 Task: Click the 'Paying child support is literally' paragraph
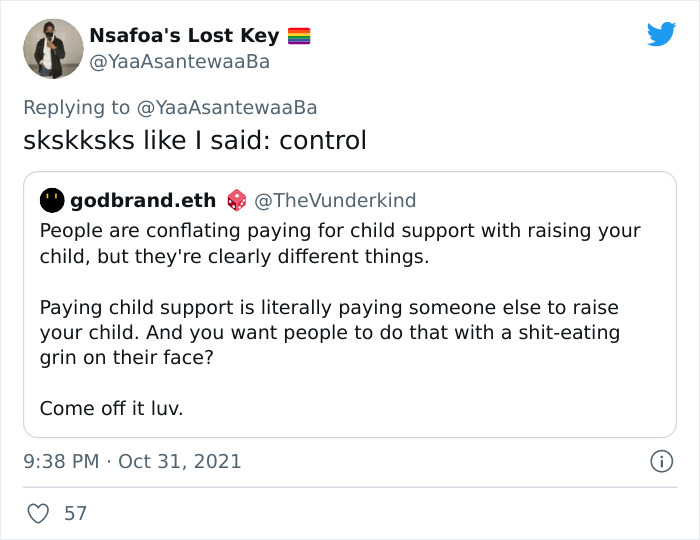pyautogui.click(x=330, y=332)
